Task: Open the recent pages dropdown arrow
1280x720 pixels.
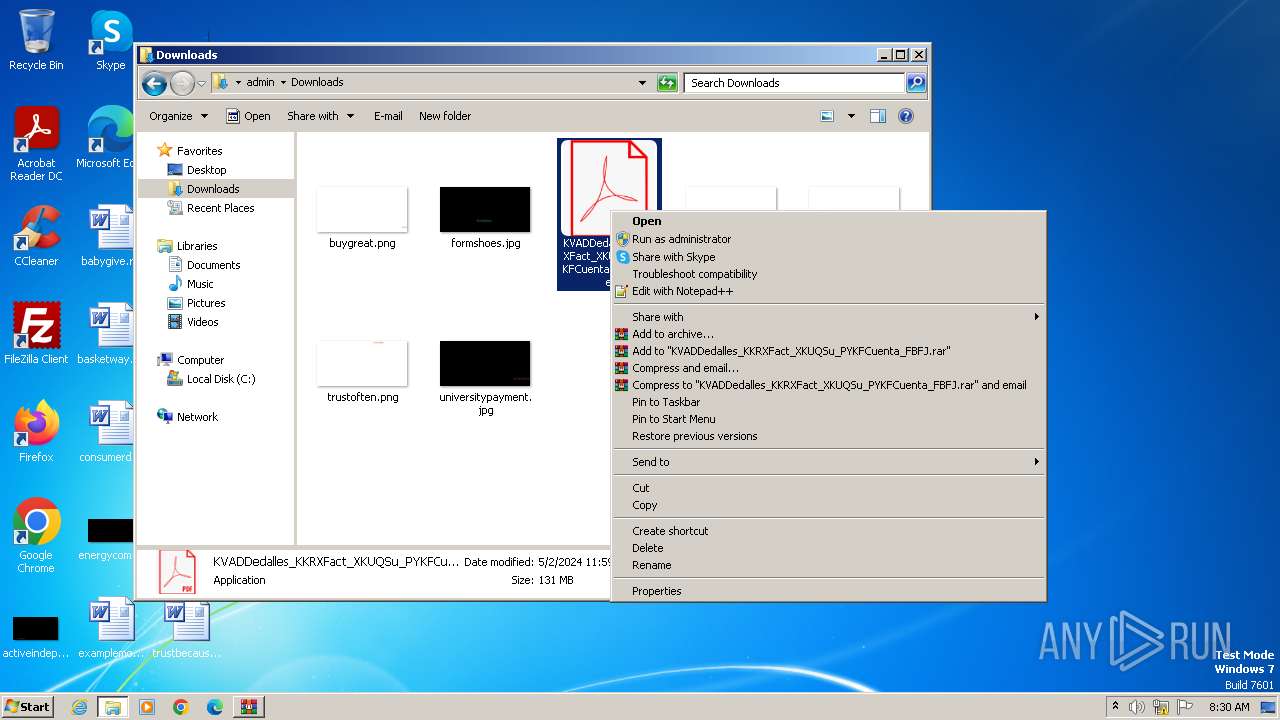Action: point(202,83)
